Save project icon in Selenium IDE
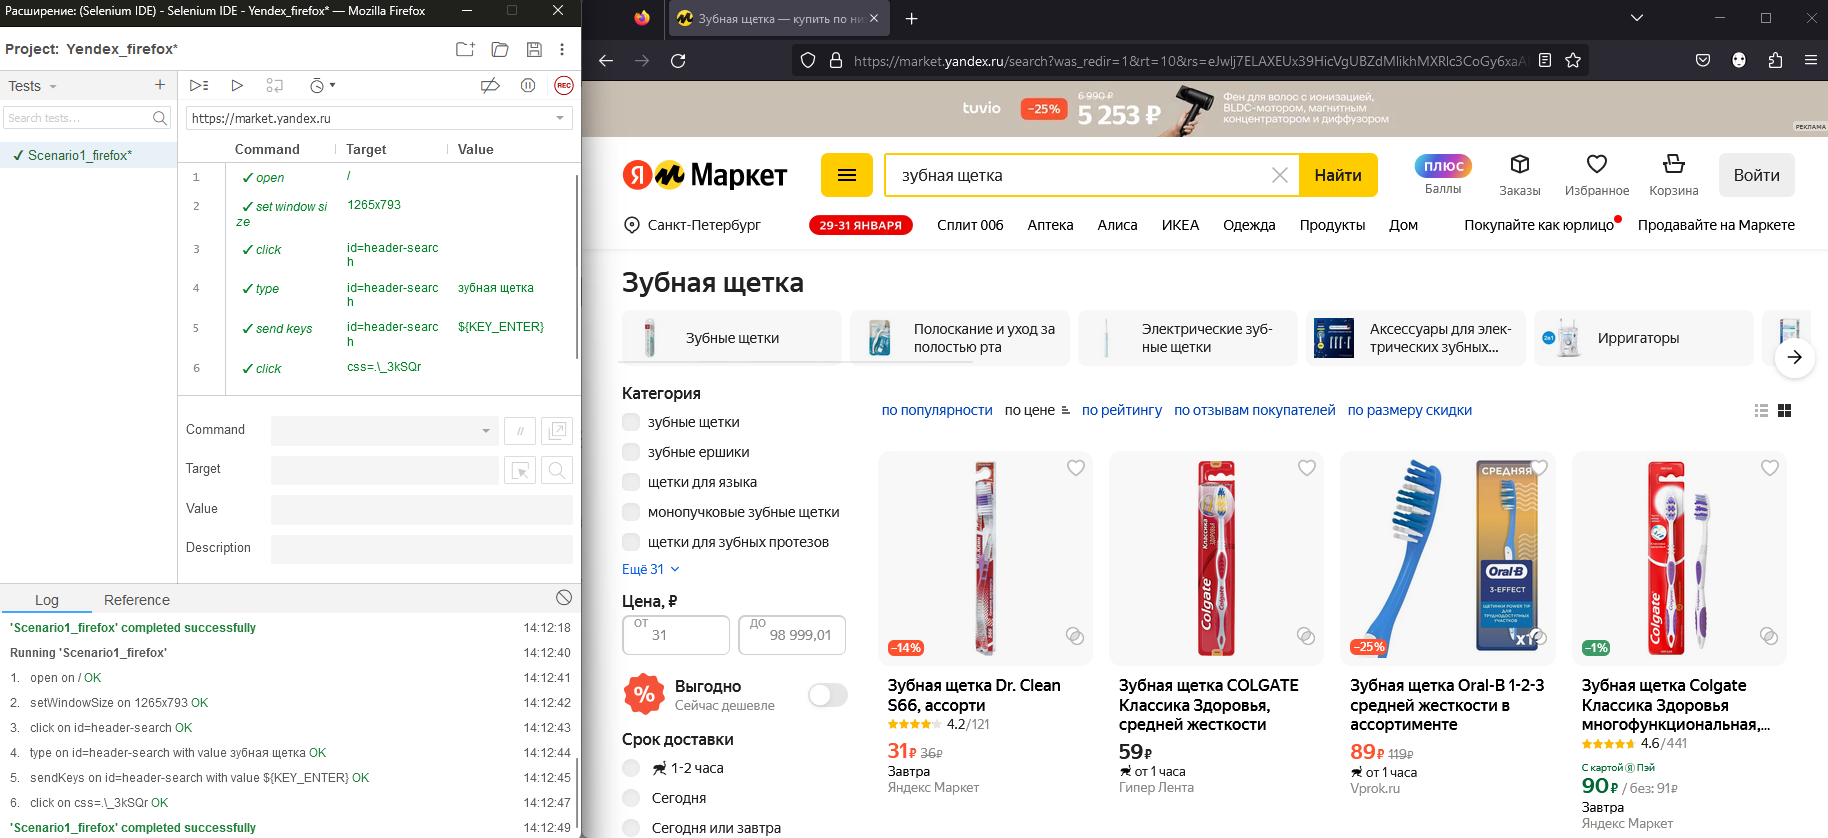The height and width of the screenshot is (838, 1828). (x=534, y=49)
